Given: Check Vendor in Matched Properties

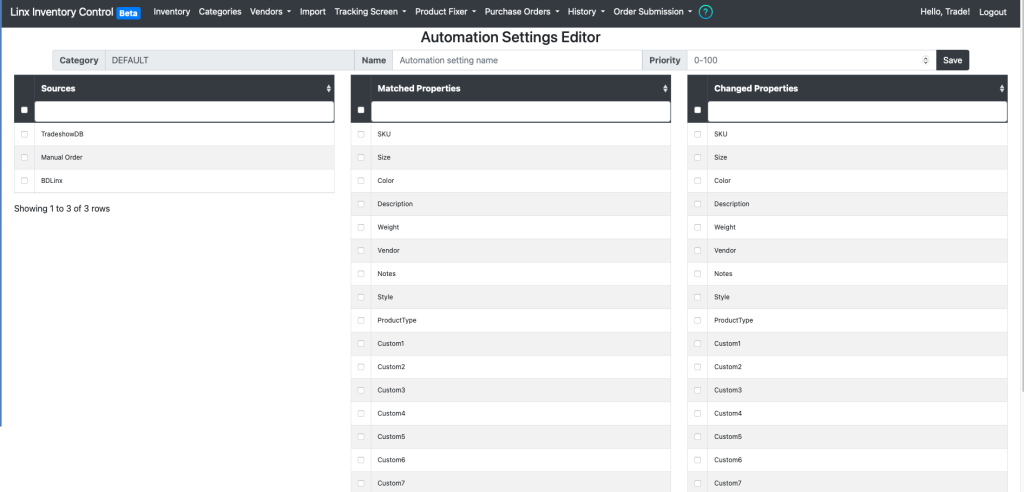Looking at the screenshot, I should (x=361, y=250).
